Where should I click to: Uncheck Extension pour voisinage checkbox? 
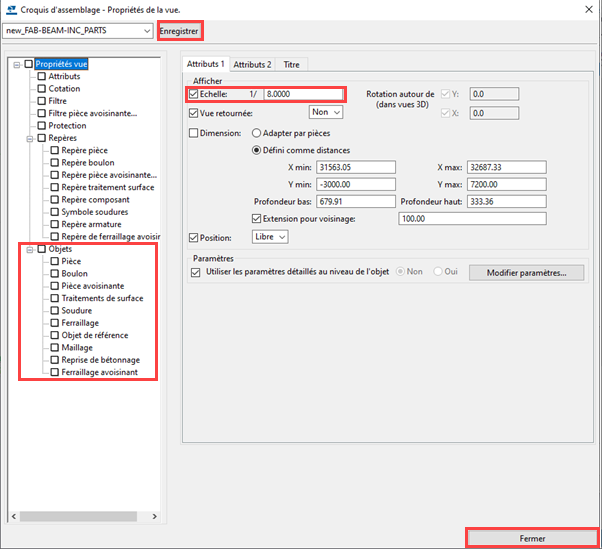257,218
